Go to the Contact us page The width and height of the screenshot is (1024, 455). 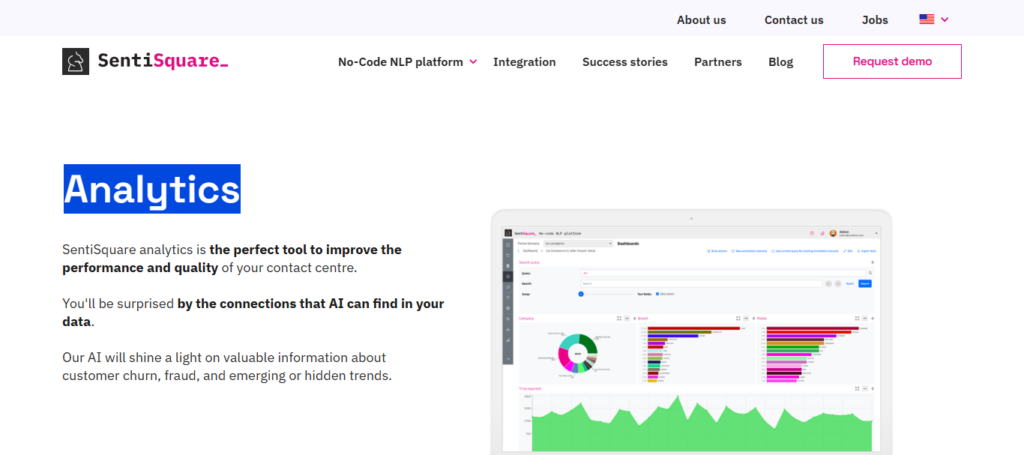(793, 20)
